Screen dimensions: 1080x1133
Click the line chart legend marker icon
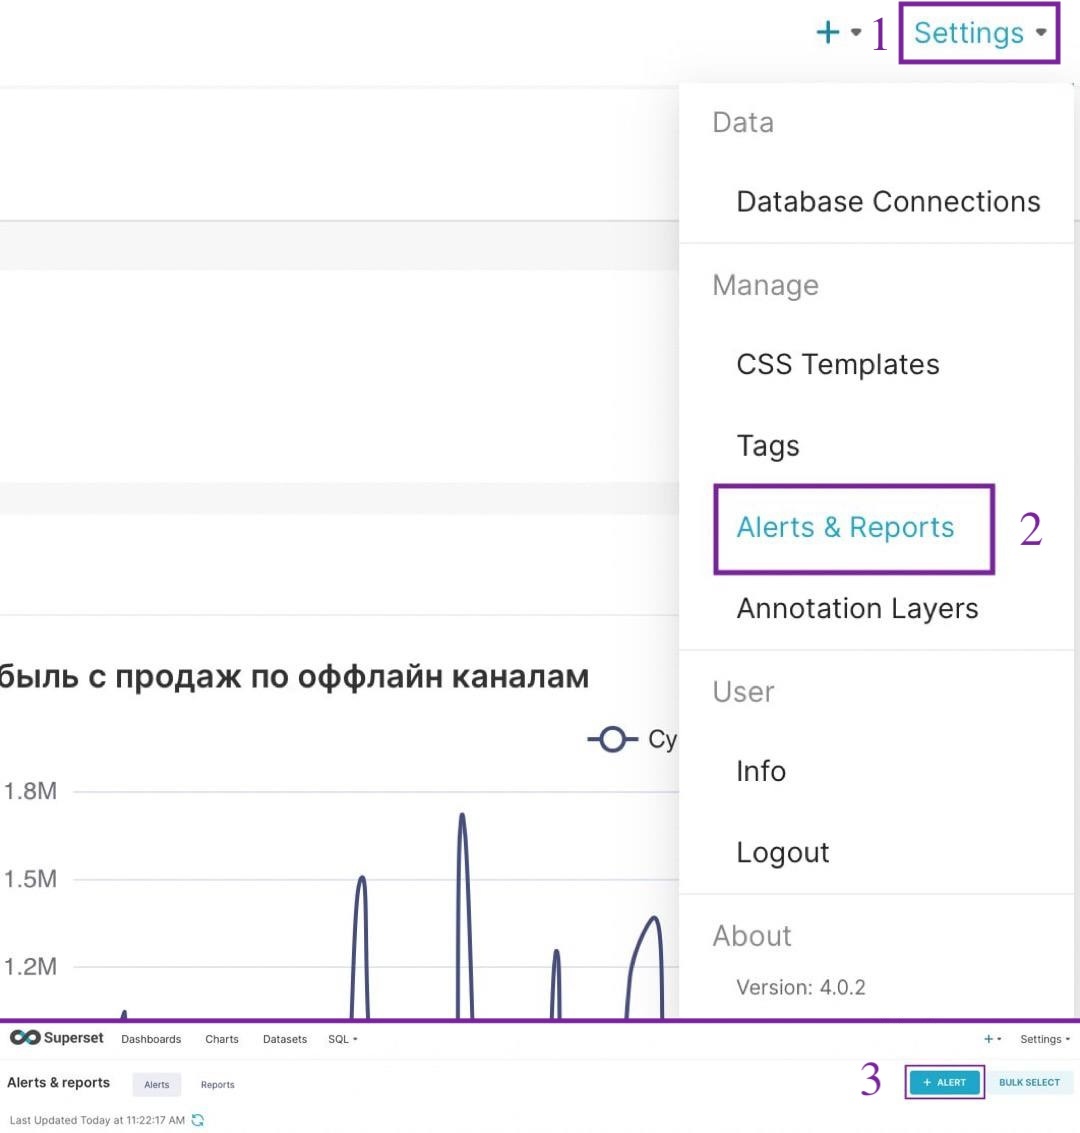612,739
